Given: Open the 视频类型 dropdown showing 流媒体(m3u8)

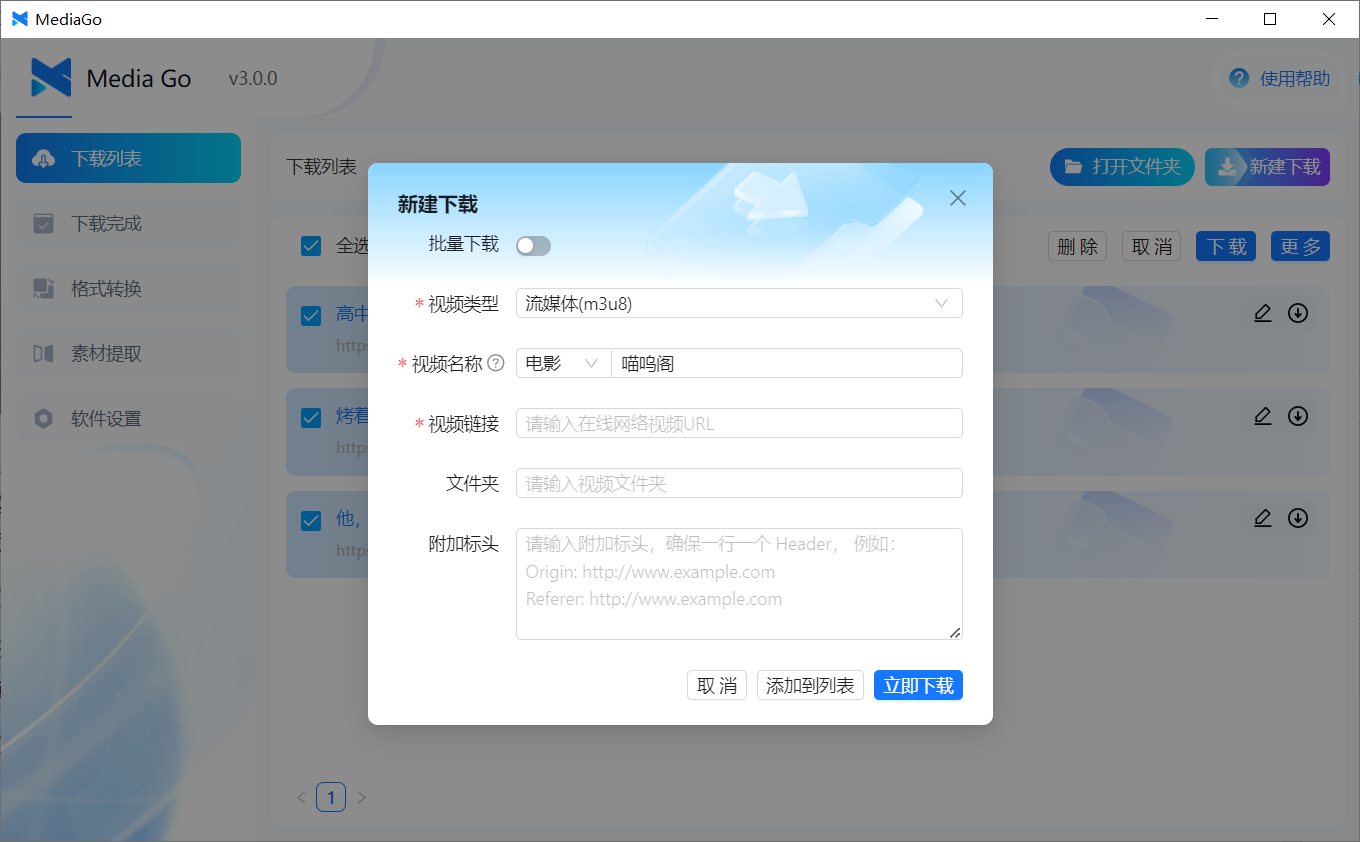Looking at the screenshot, I should pos(739,303).
